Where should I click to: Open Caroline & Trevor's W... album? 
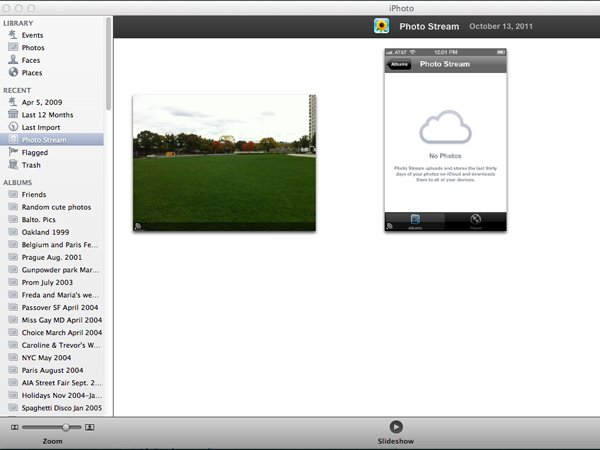[x=52, y=345]
